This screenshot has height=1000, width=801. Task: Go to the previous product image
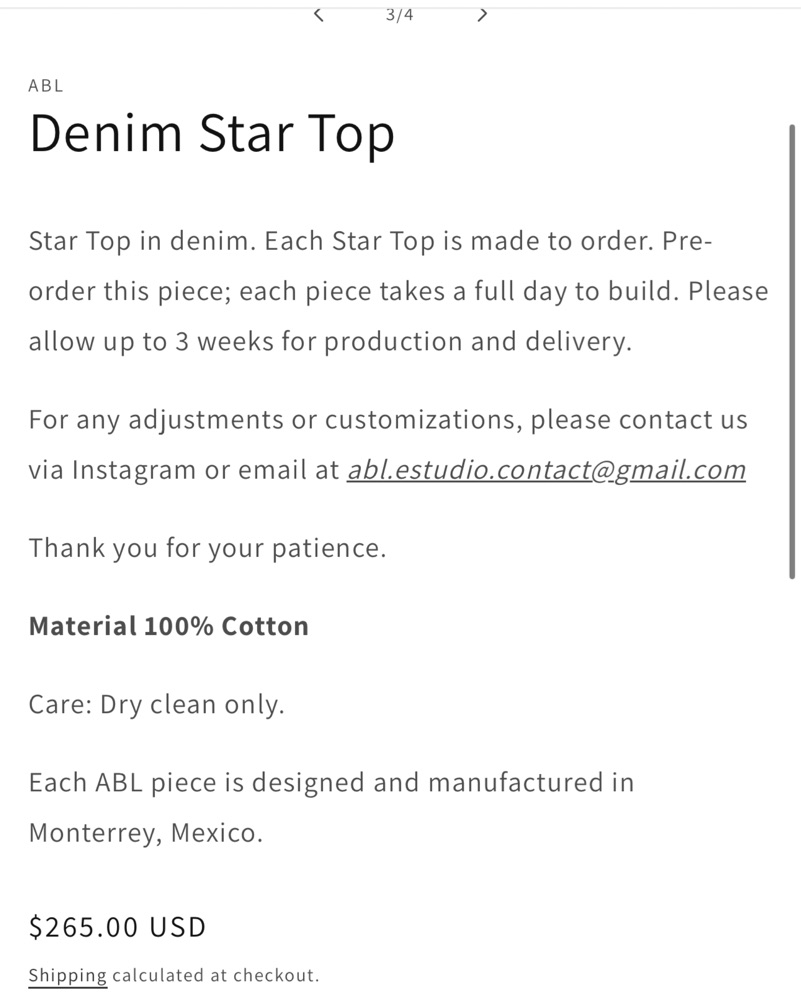pos(319,14)
